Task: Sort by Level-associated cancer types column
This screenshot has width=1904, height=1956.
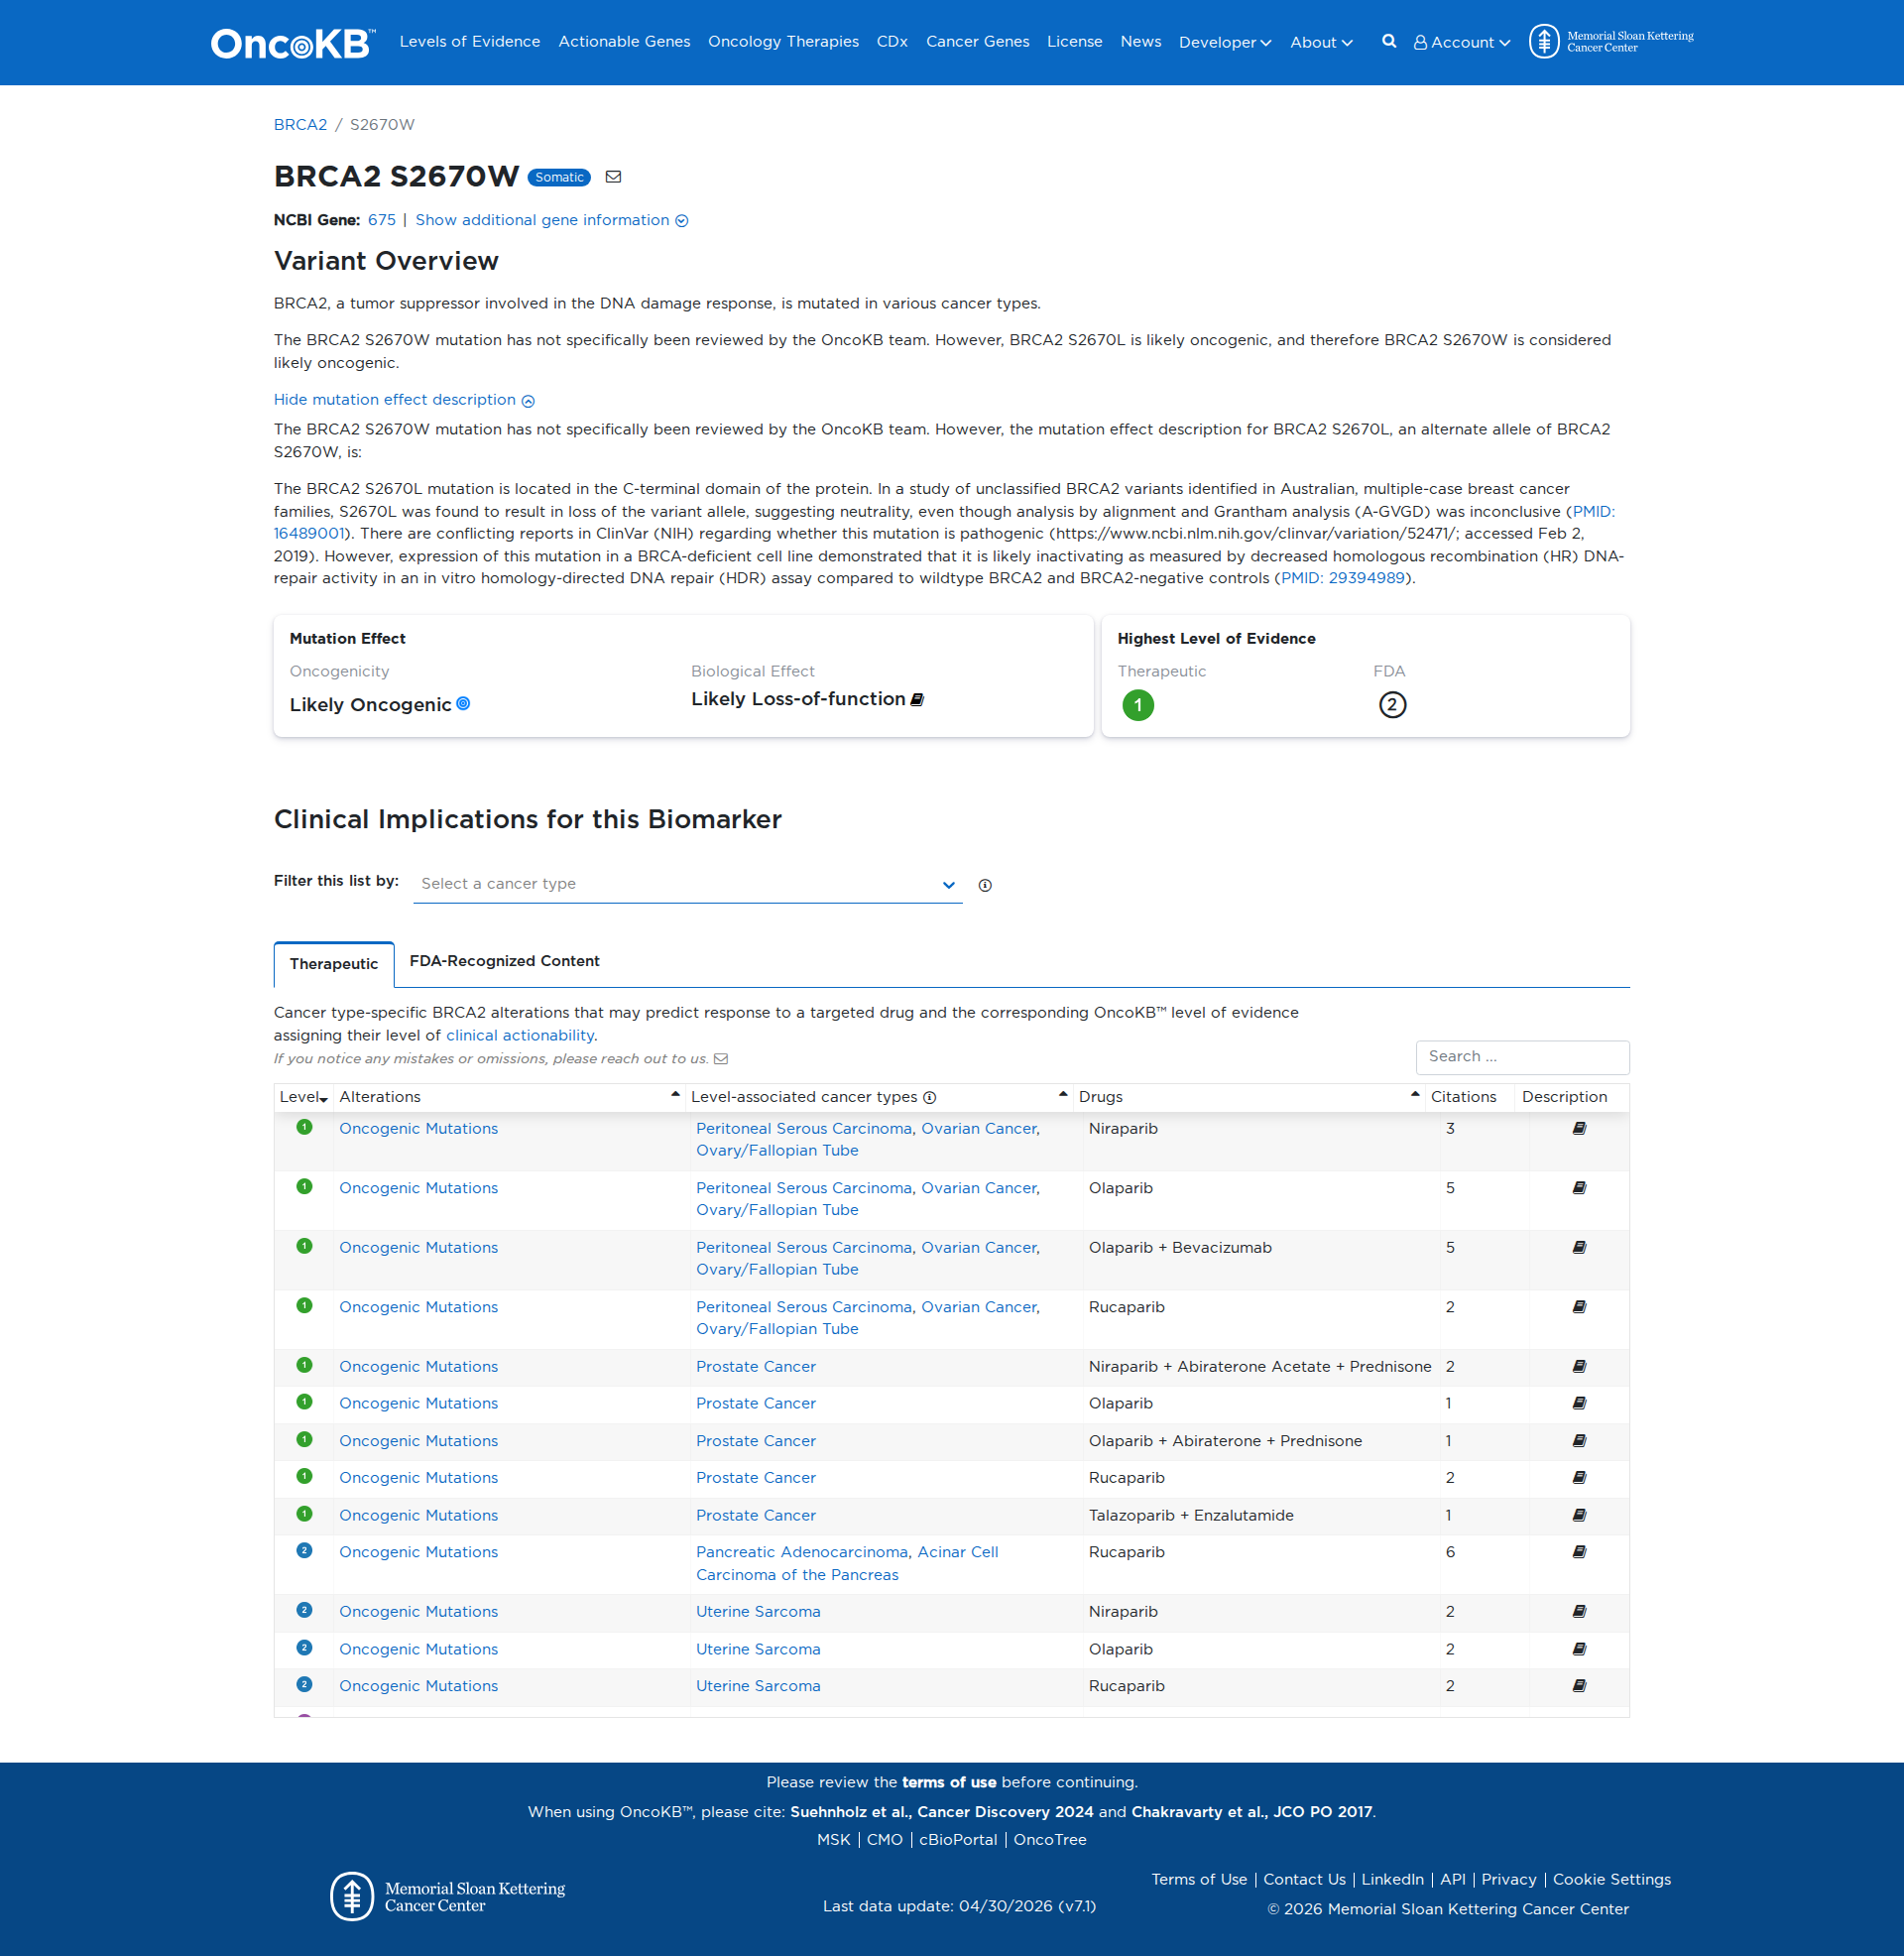Action: pyautogui.click(x=879, y=1097)
